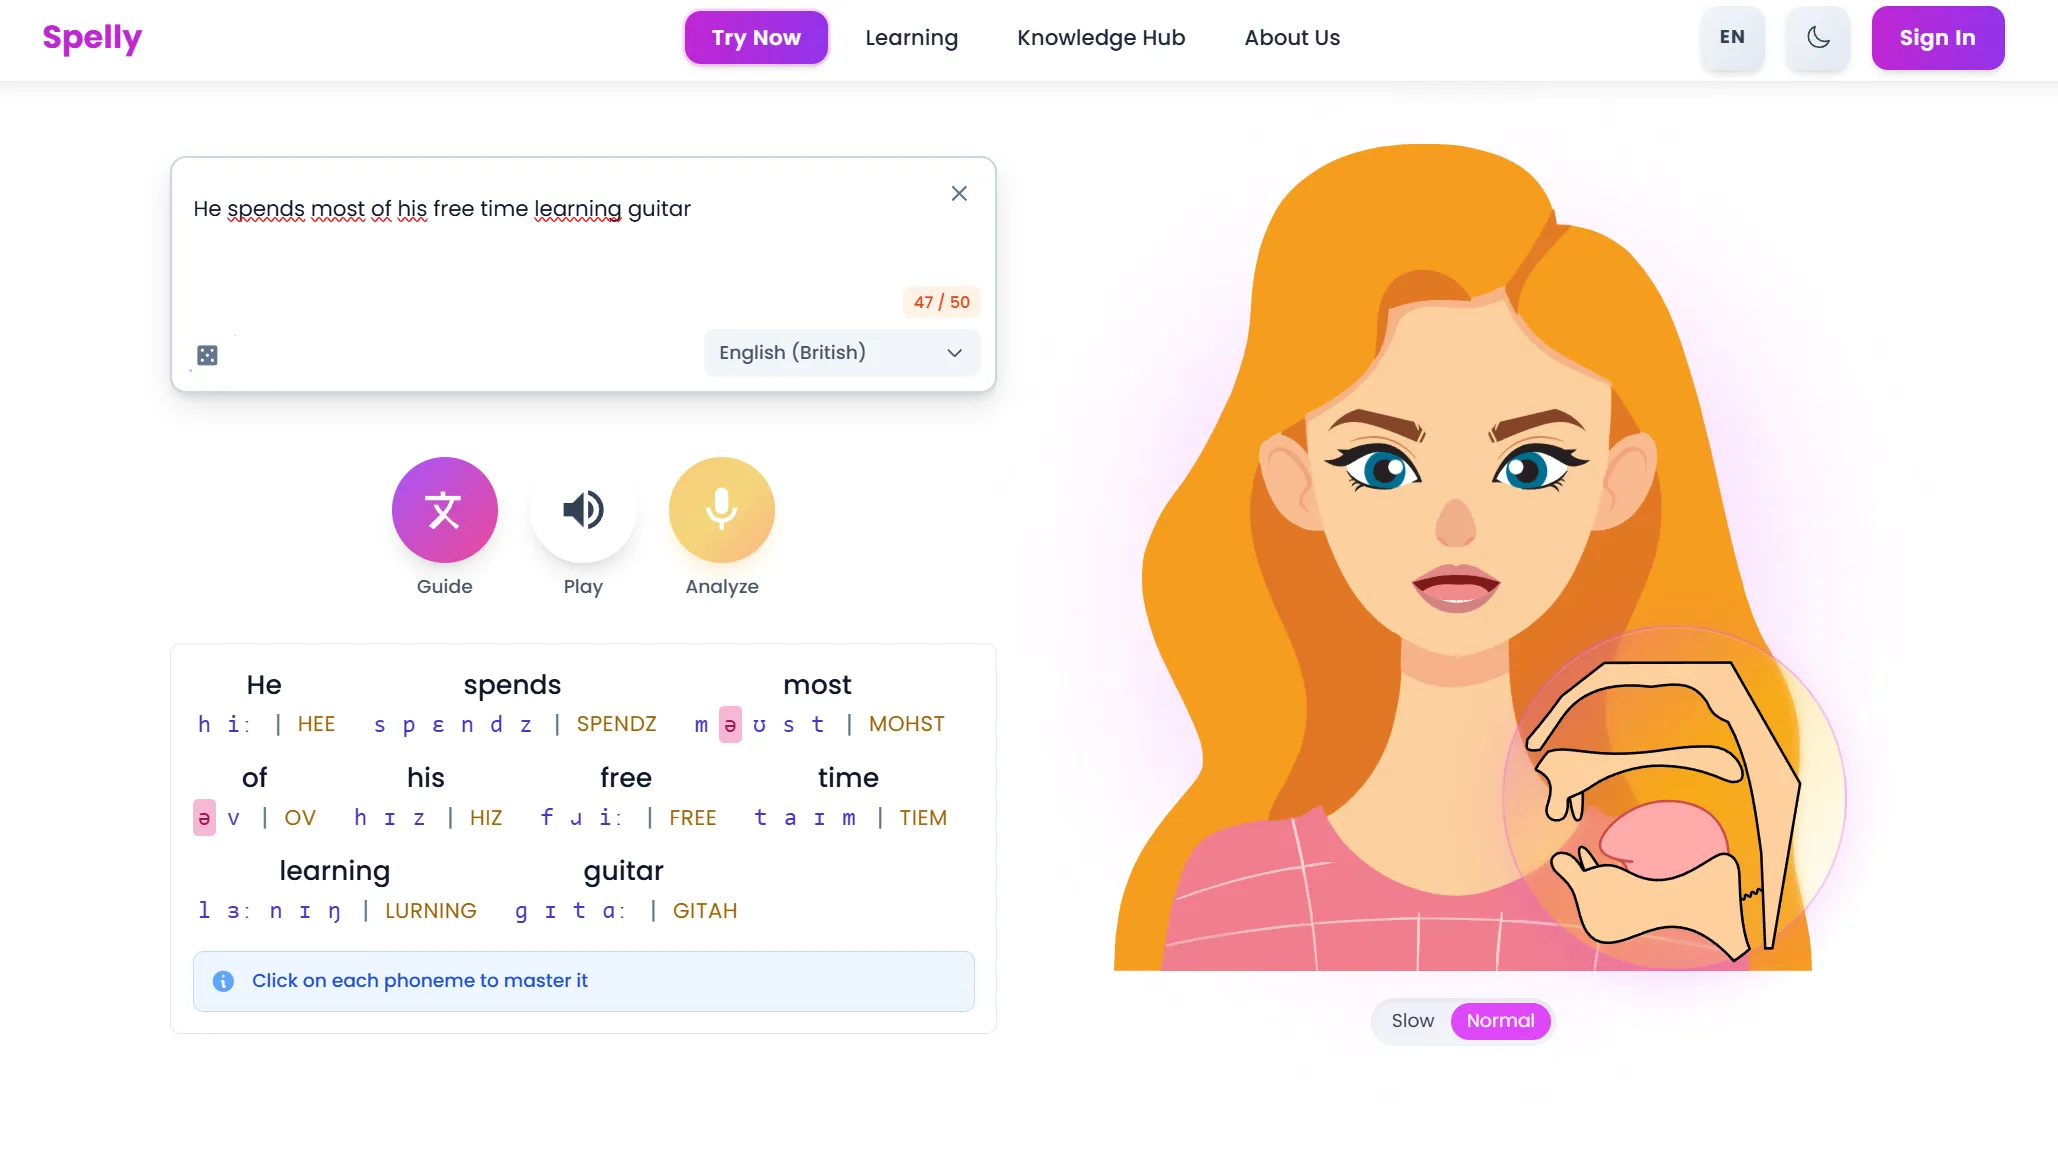The width and height of the screenshot is (2058, 1161).
Task: Open the Learning menu item
Action: tap(911, 38)
